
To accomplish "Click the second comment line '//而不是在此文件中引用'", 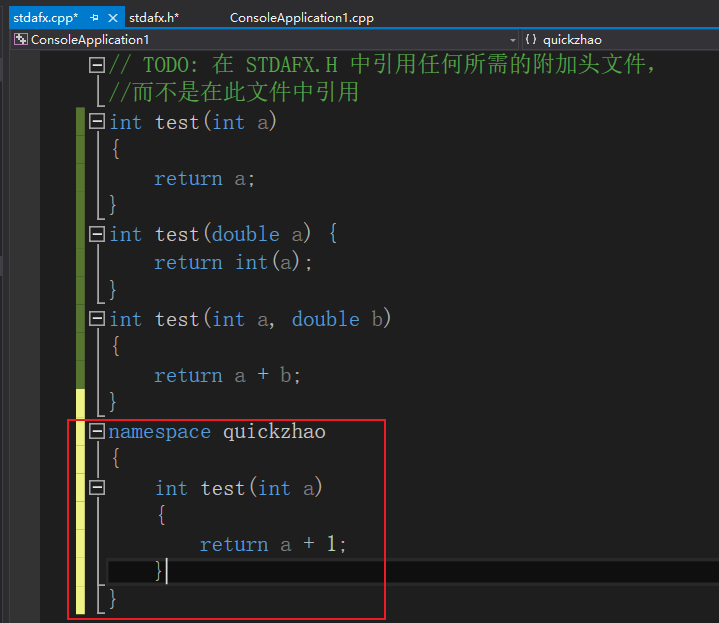I will [233, 92].
